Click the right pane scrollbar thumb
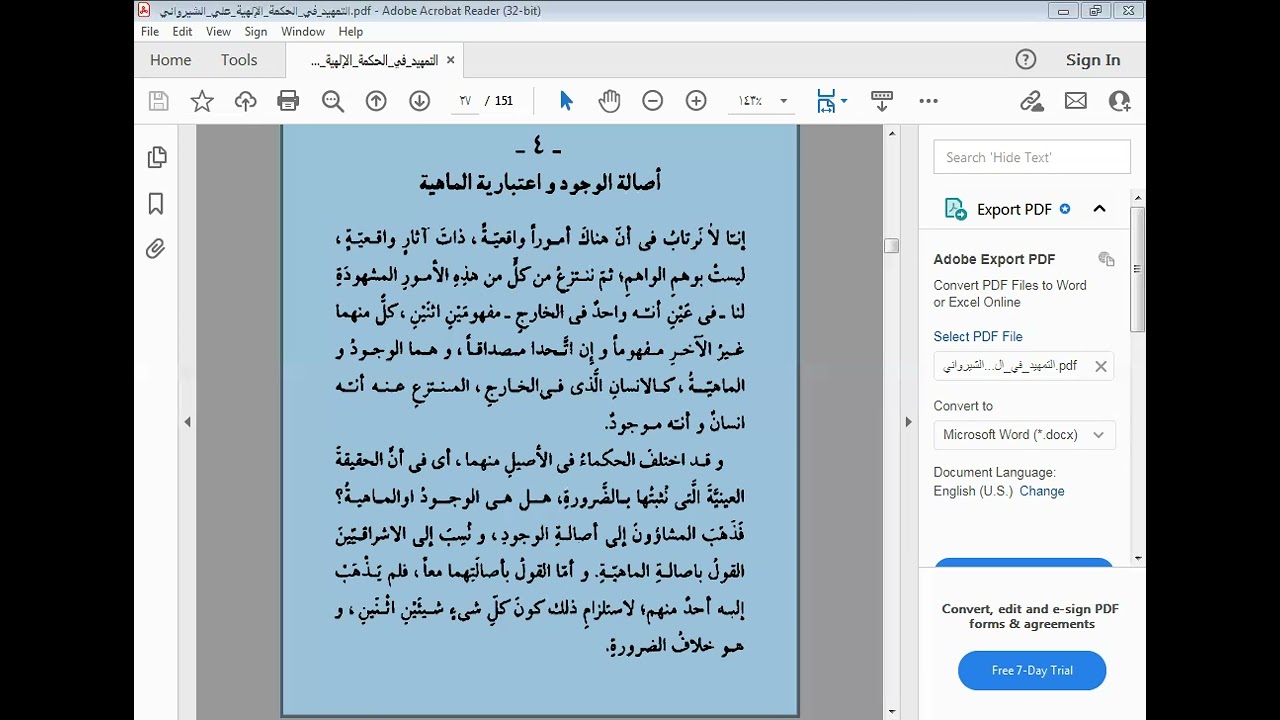 click(x=1138, y=270)
